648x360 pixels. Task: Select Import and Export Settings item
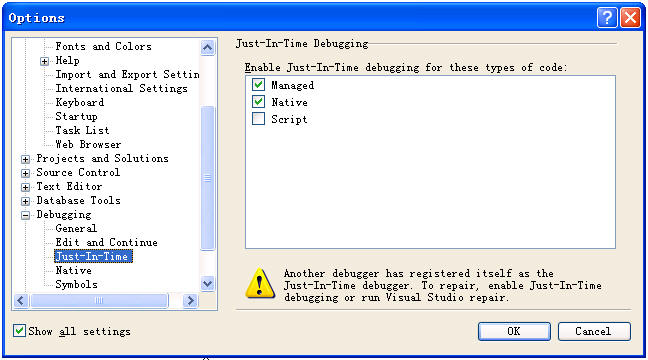pos(127,74)
